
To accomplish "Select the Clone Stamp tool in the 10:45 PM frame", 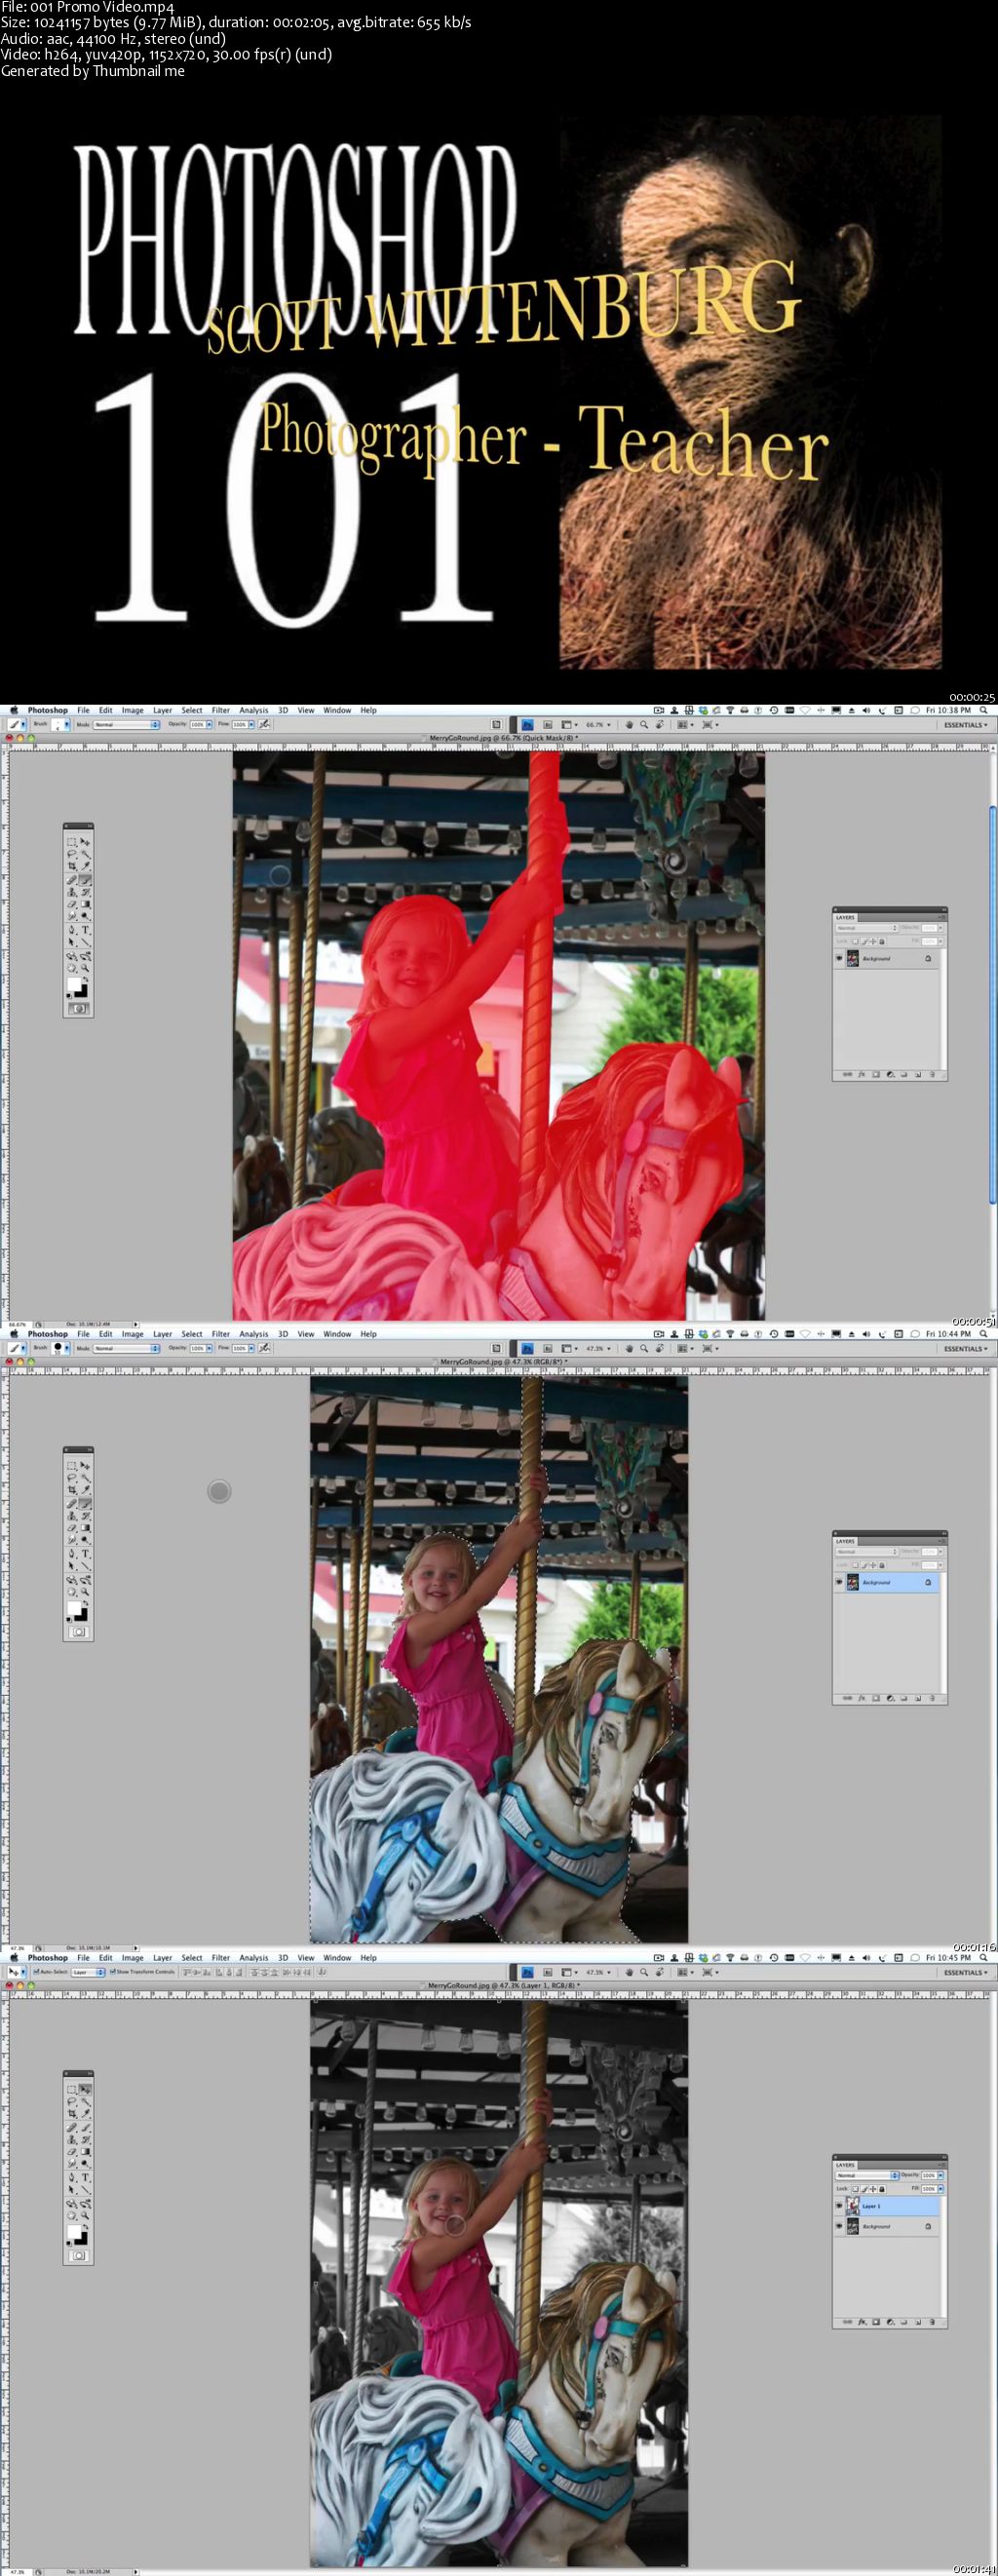I will pyautogui.click(x=72, y=2141).
